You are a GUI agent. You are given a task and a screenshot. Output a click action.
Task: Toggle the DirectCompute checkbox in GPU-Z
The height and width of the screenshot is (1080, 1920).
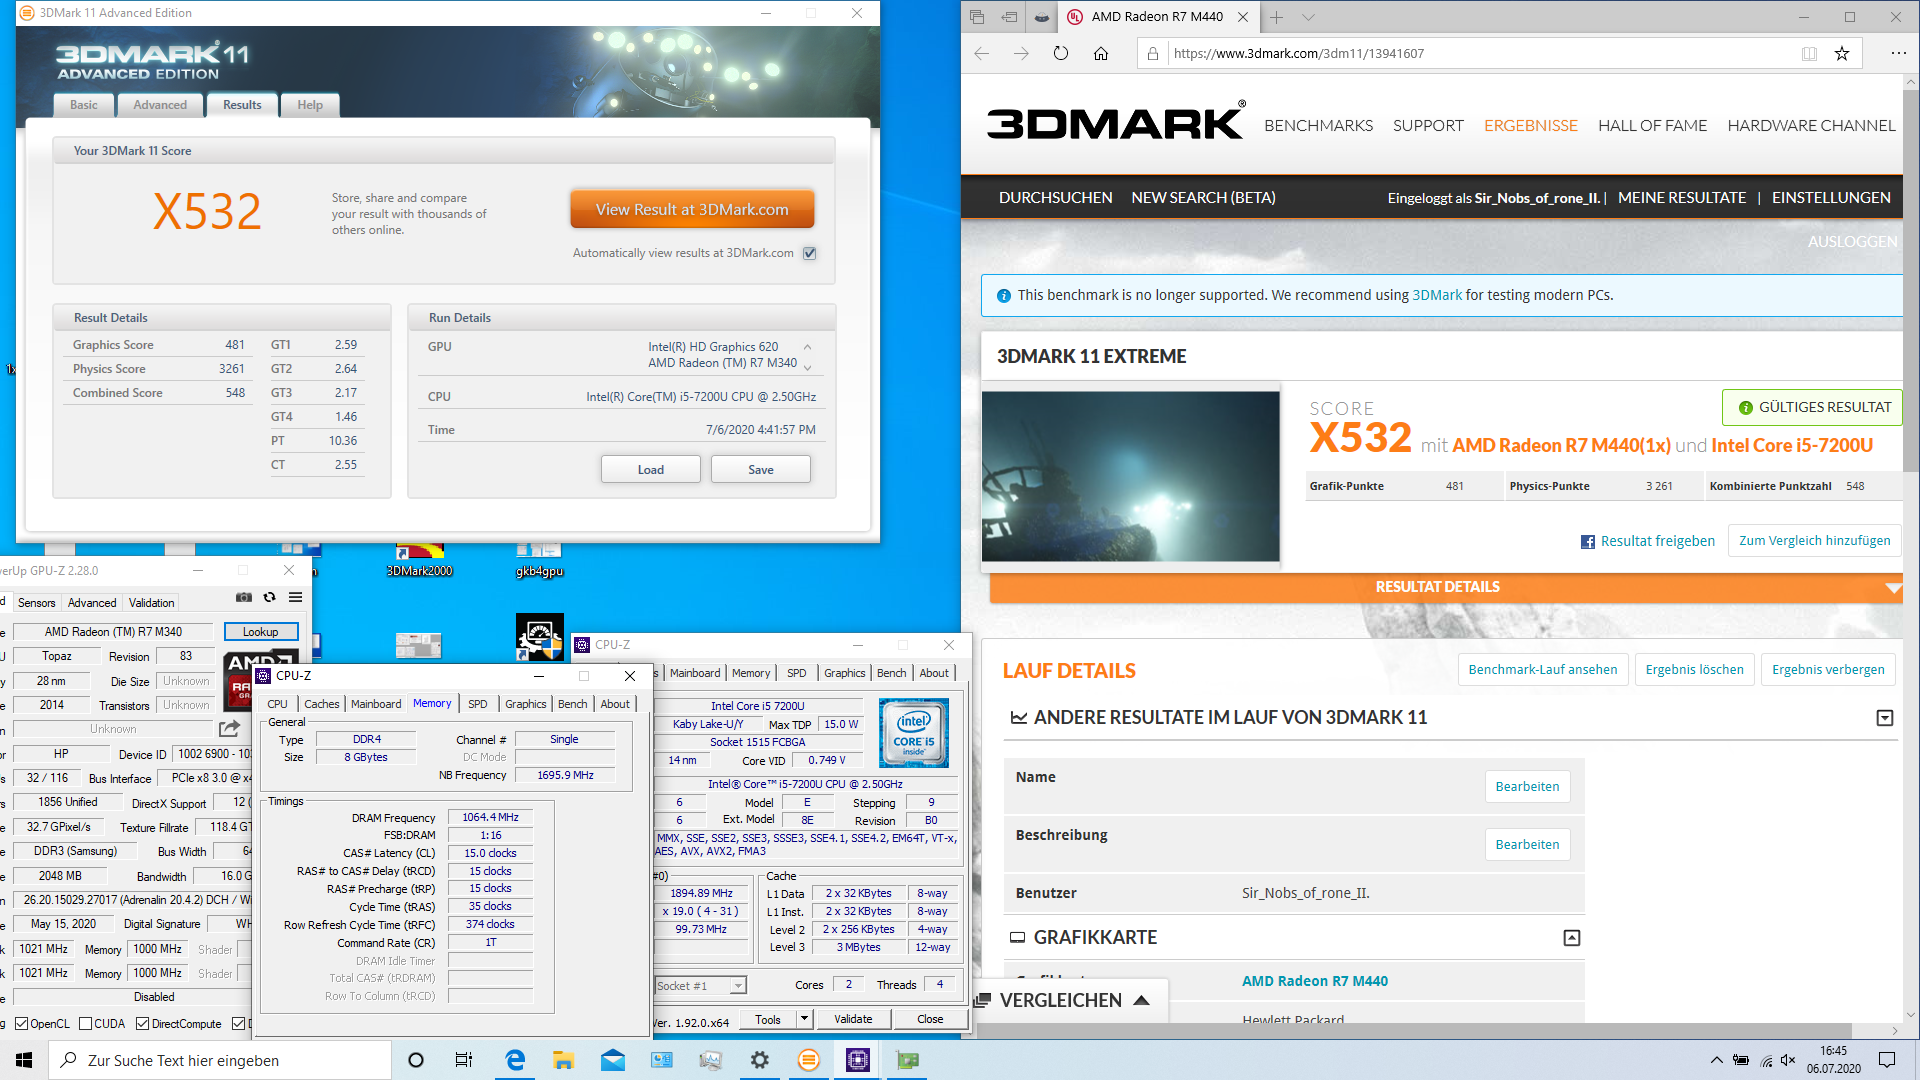point(142,1023)
